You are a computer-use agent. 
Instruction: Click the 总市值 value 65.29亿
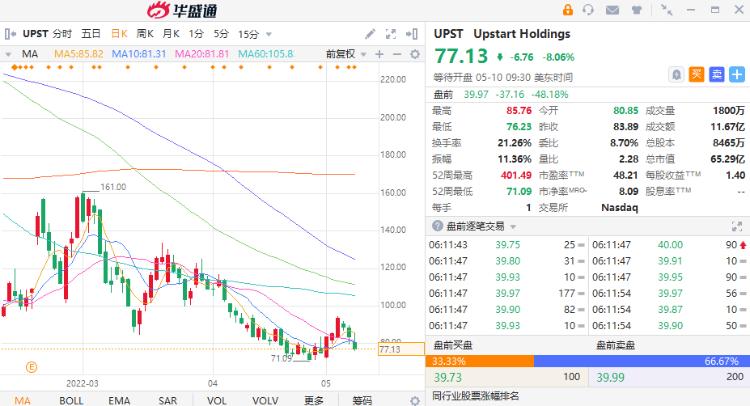[x=728, y=159]
